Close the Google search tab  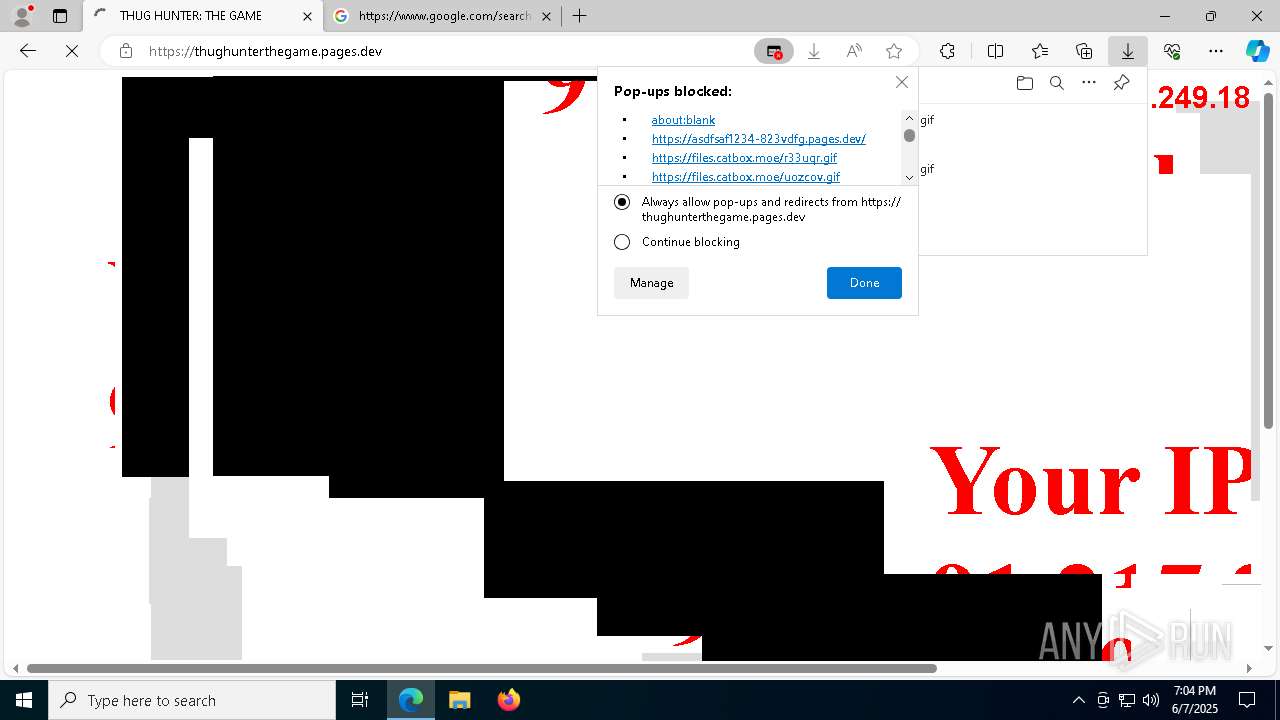546,16
